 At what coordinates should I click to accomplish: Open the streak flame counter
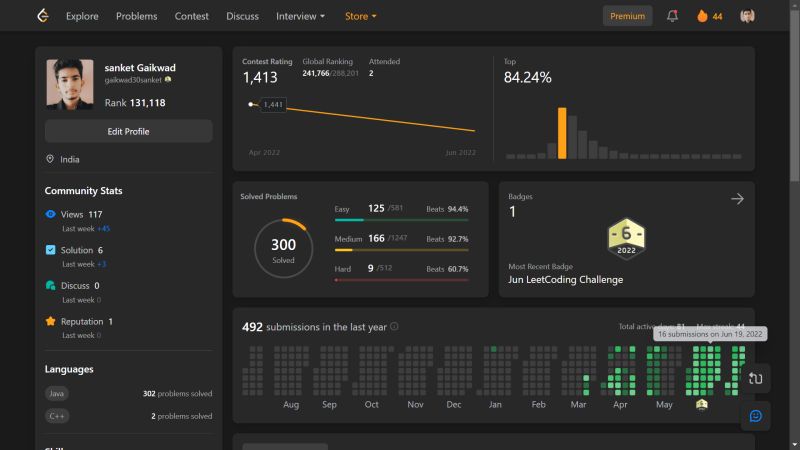click(x=710, y=16)
